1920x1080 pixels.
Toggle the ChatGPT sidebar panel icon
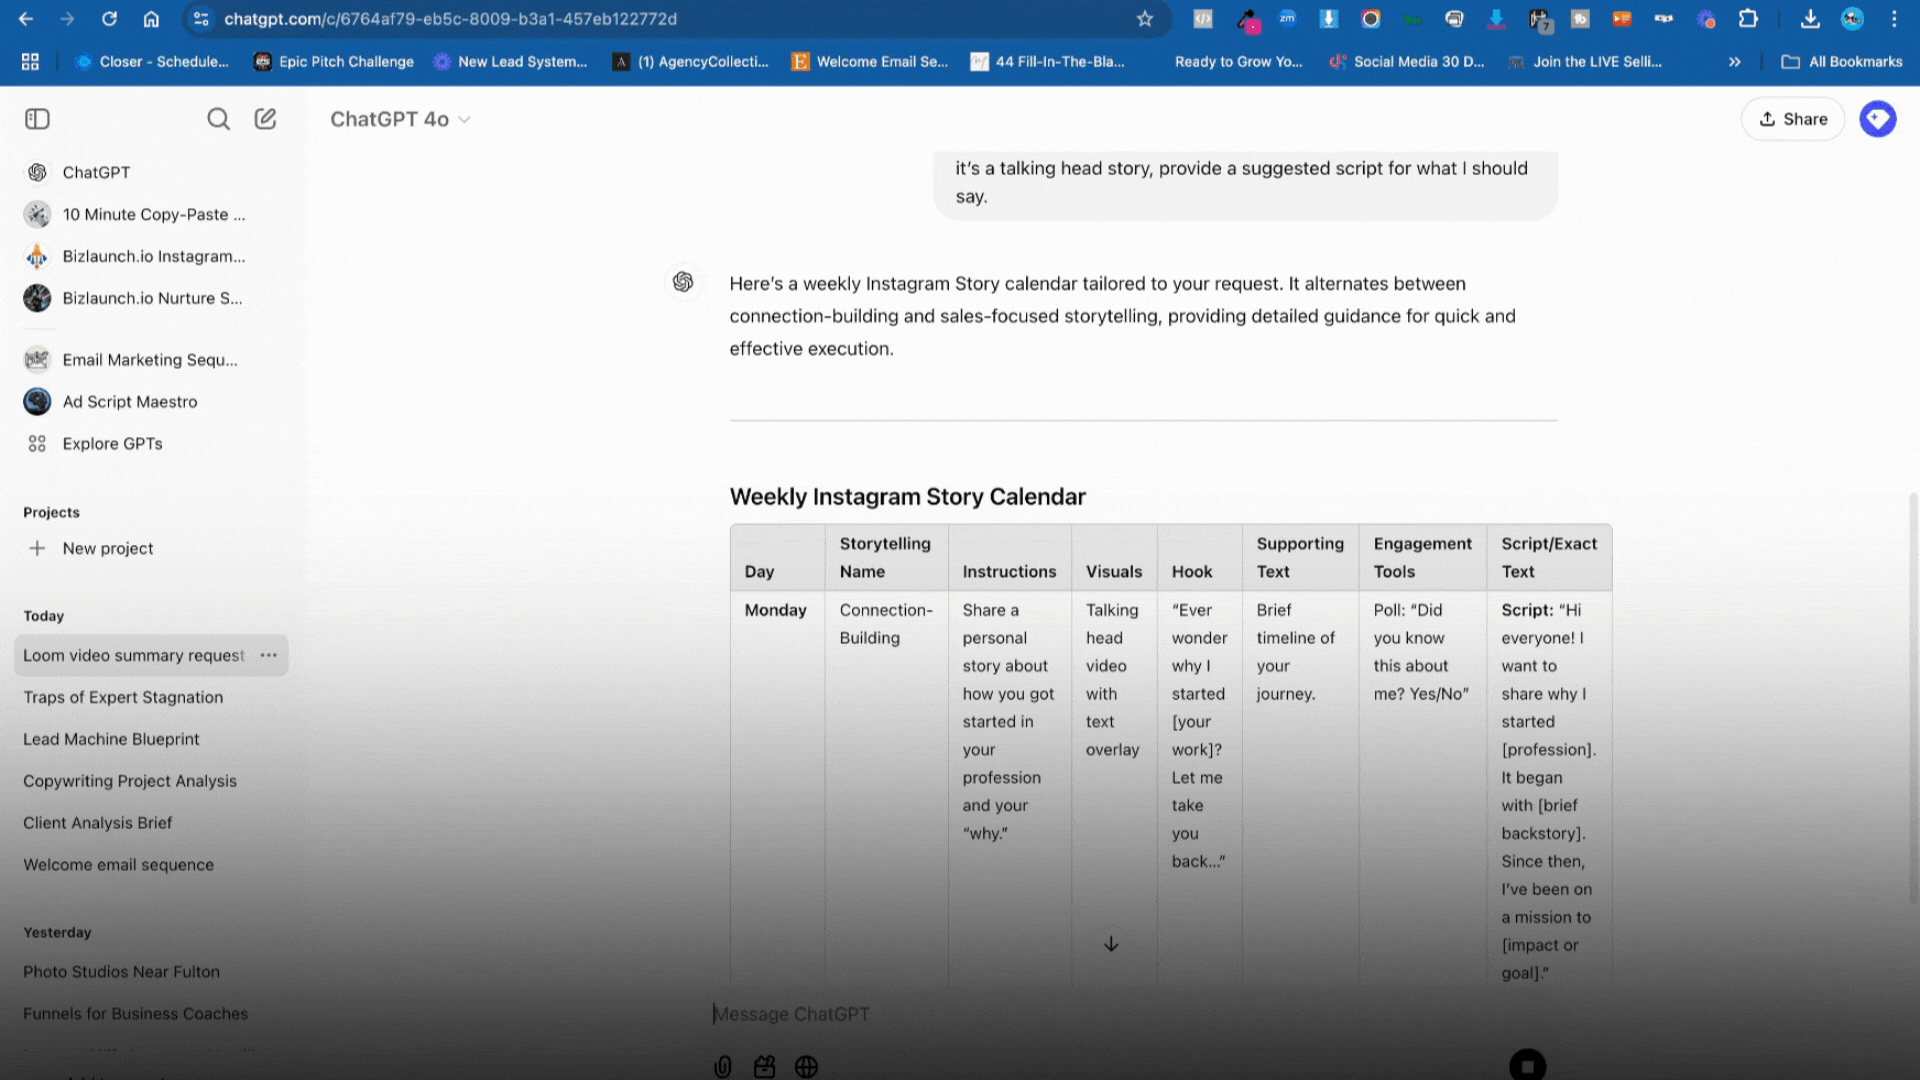coord(37,119)
